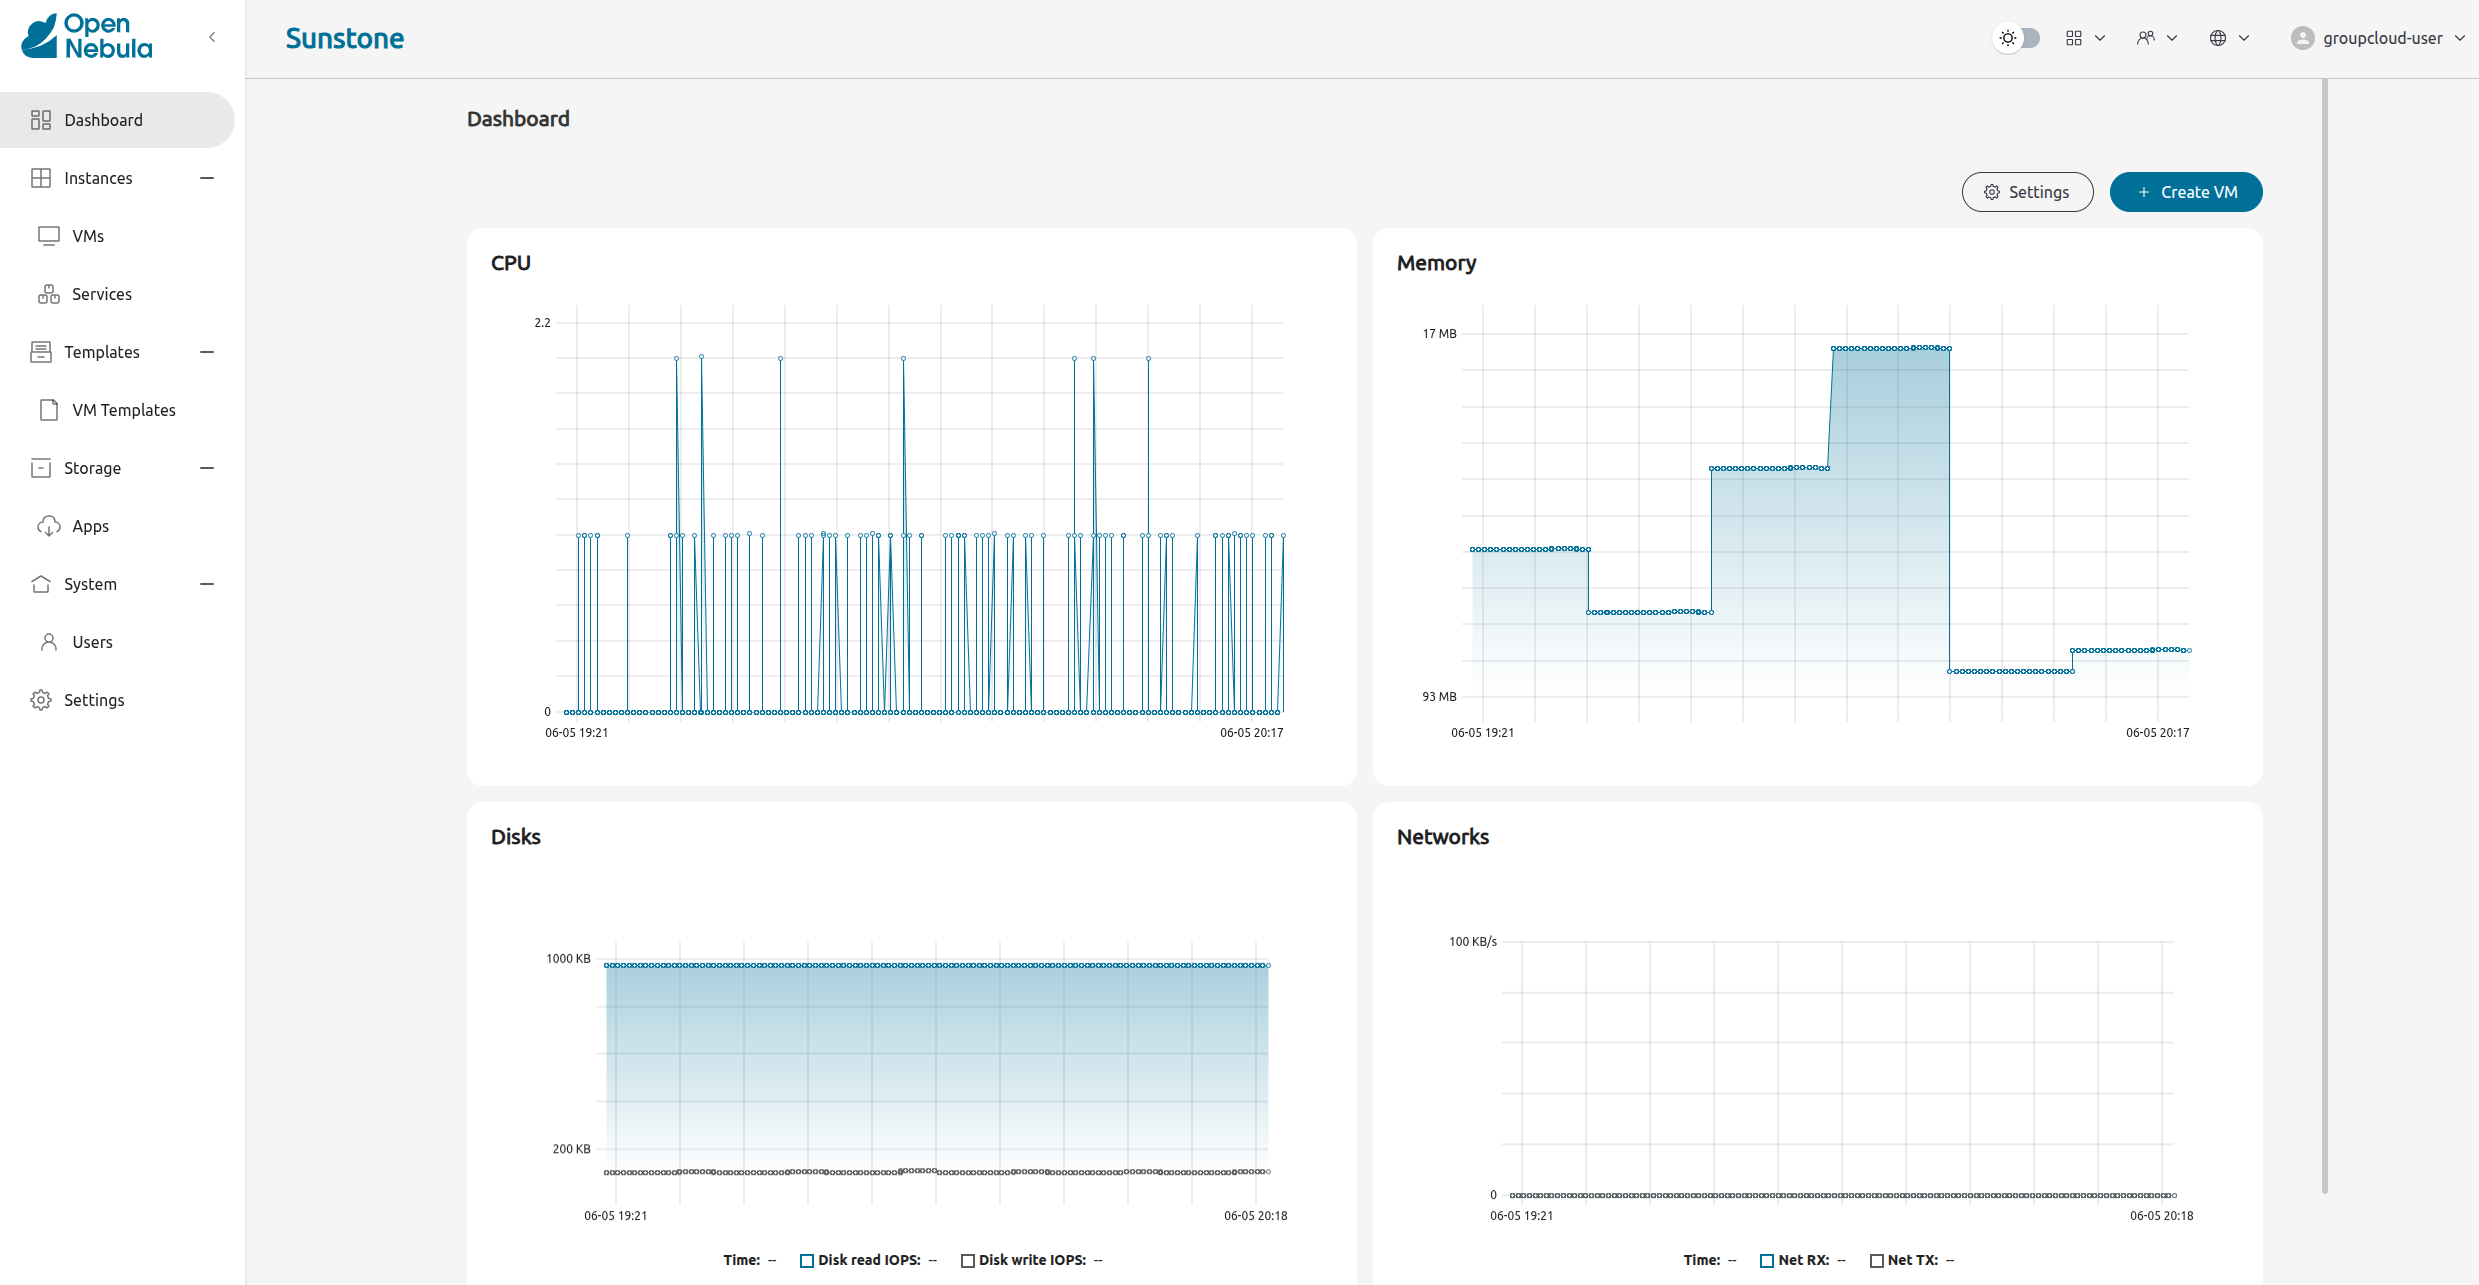Open the Services section

[101, 294]
